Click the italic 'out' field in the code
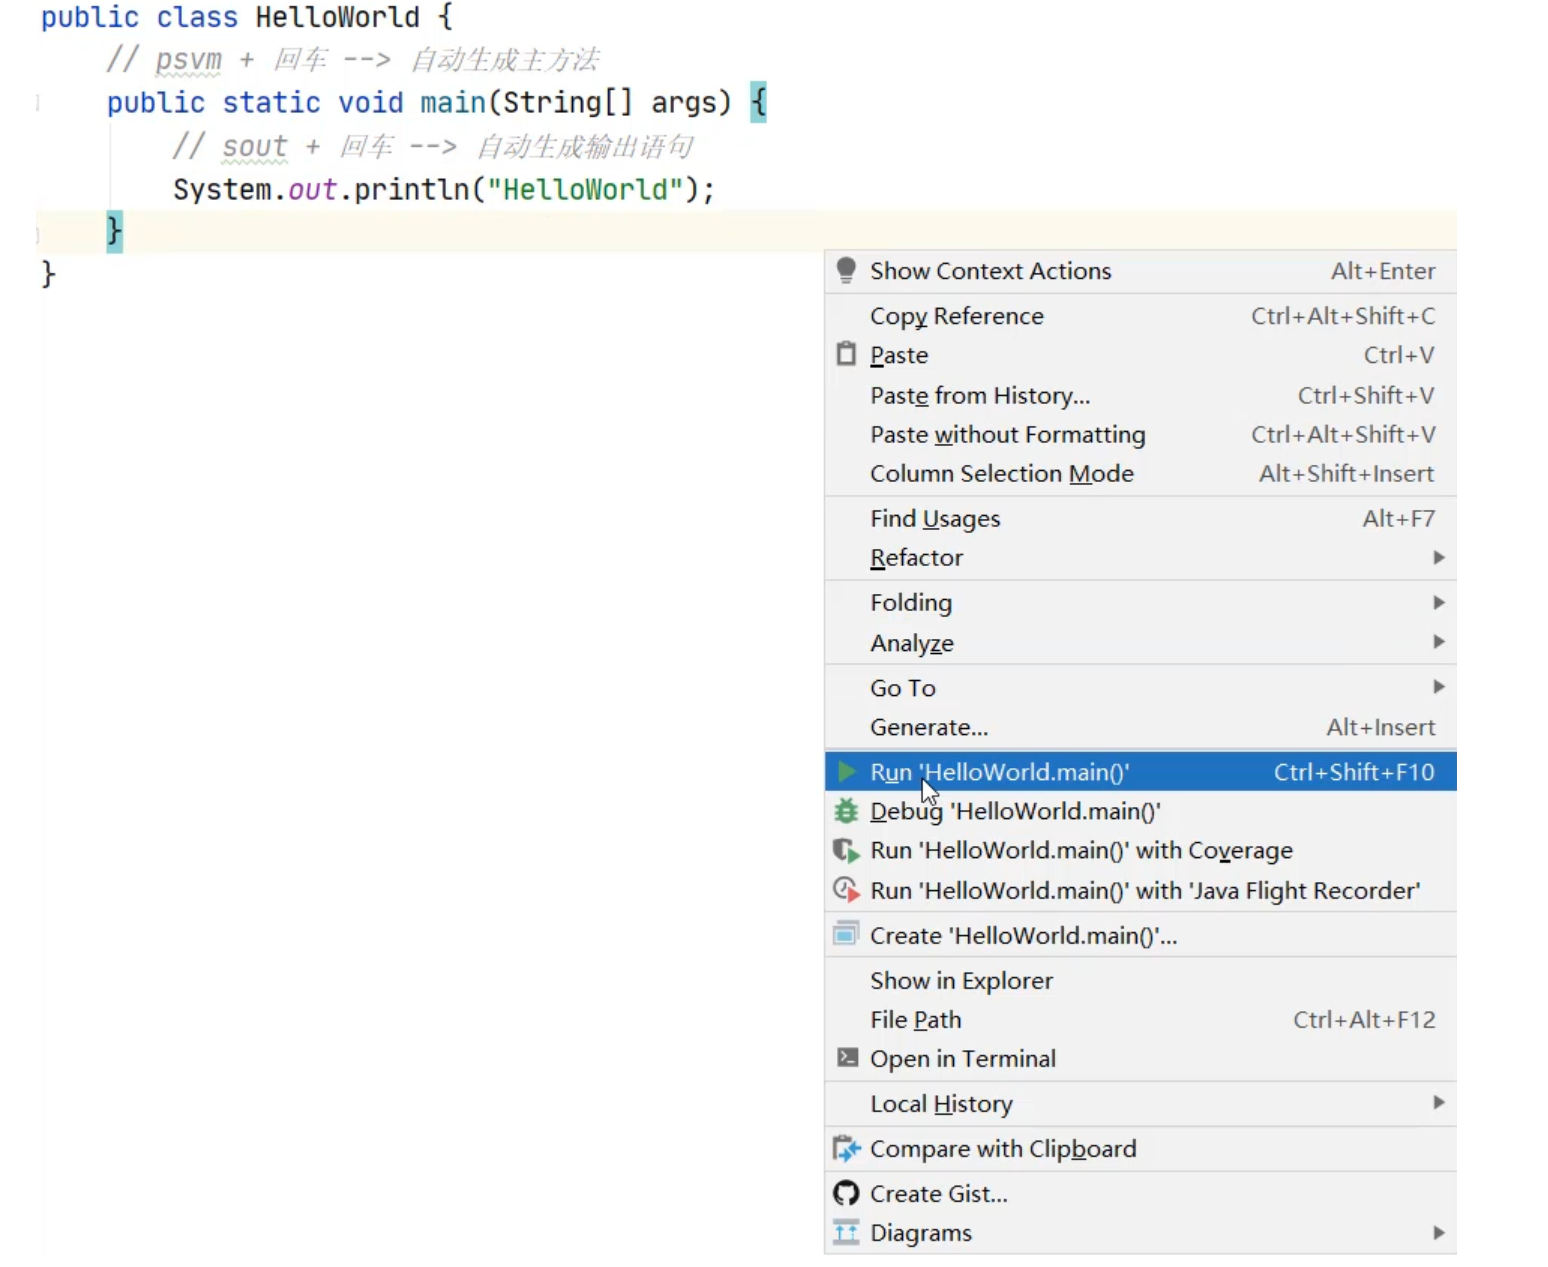The image size is (1548, 1267). coord(312,189)
